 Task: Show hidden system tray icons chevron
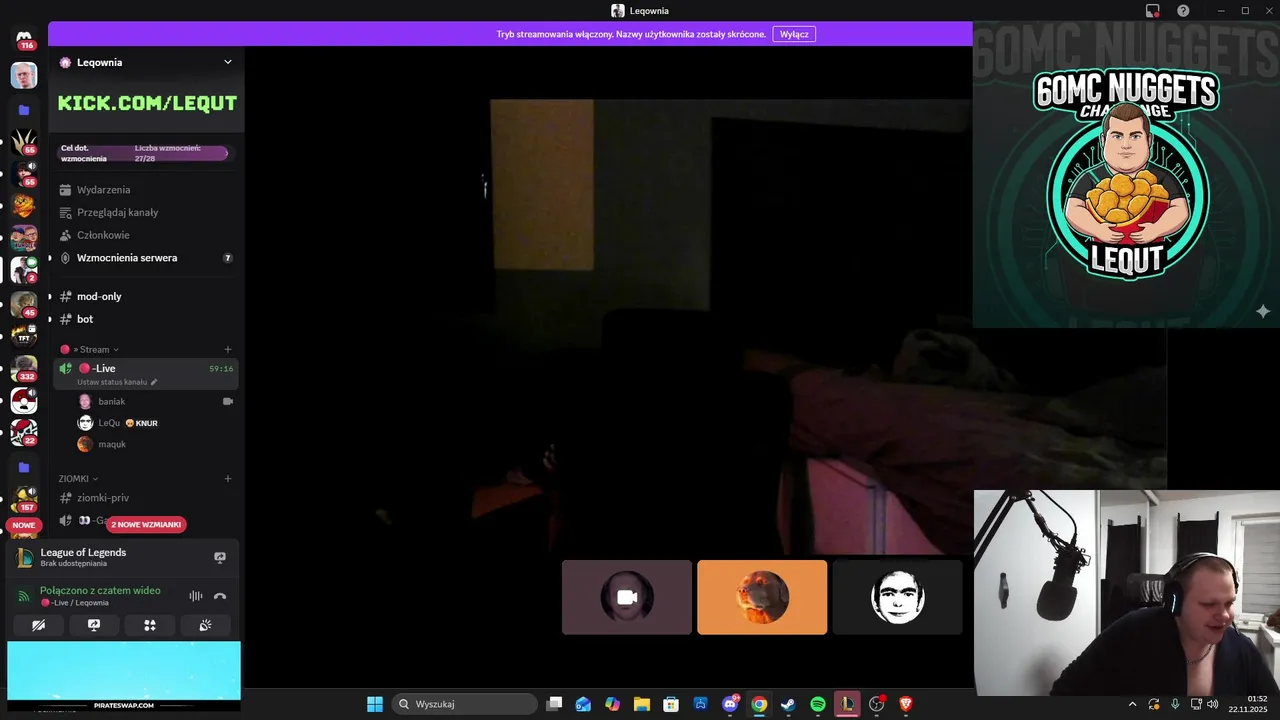pos(1132,704)
